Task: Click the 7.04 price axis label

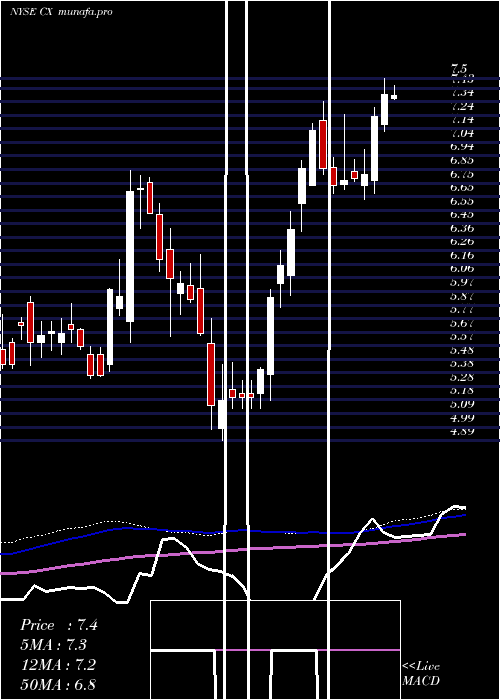Action: (x=462, y=133)
